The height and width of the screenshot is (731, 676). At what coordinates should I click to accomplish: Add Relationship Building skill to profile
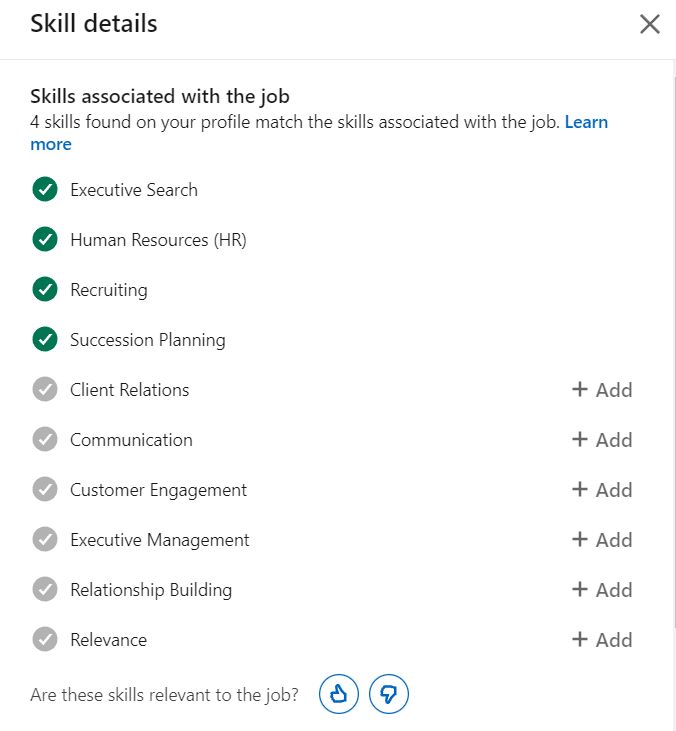602,590
